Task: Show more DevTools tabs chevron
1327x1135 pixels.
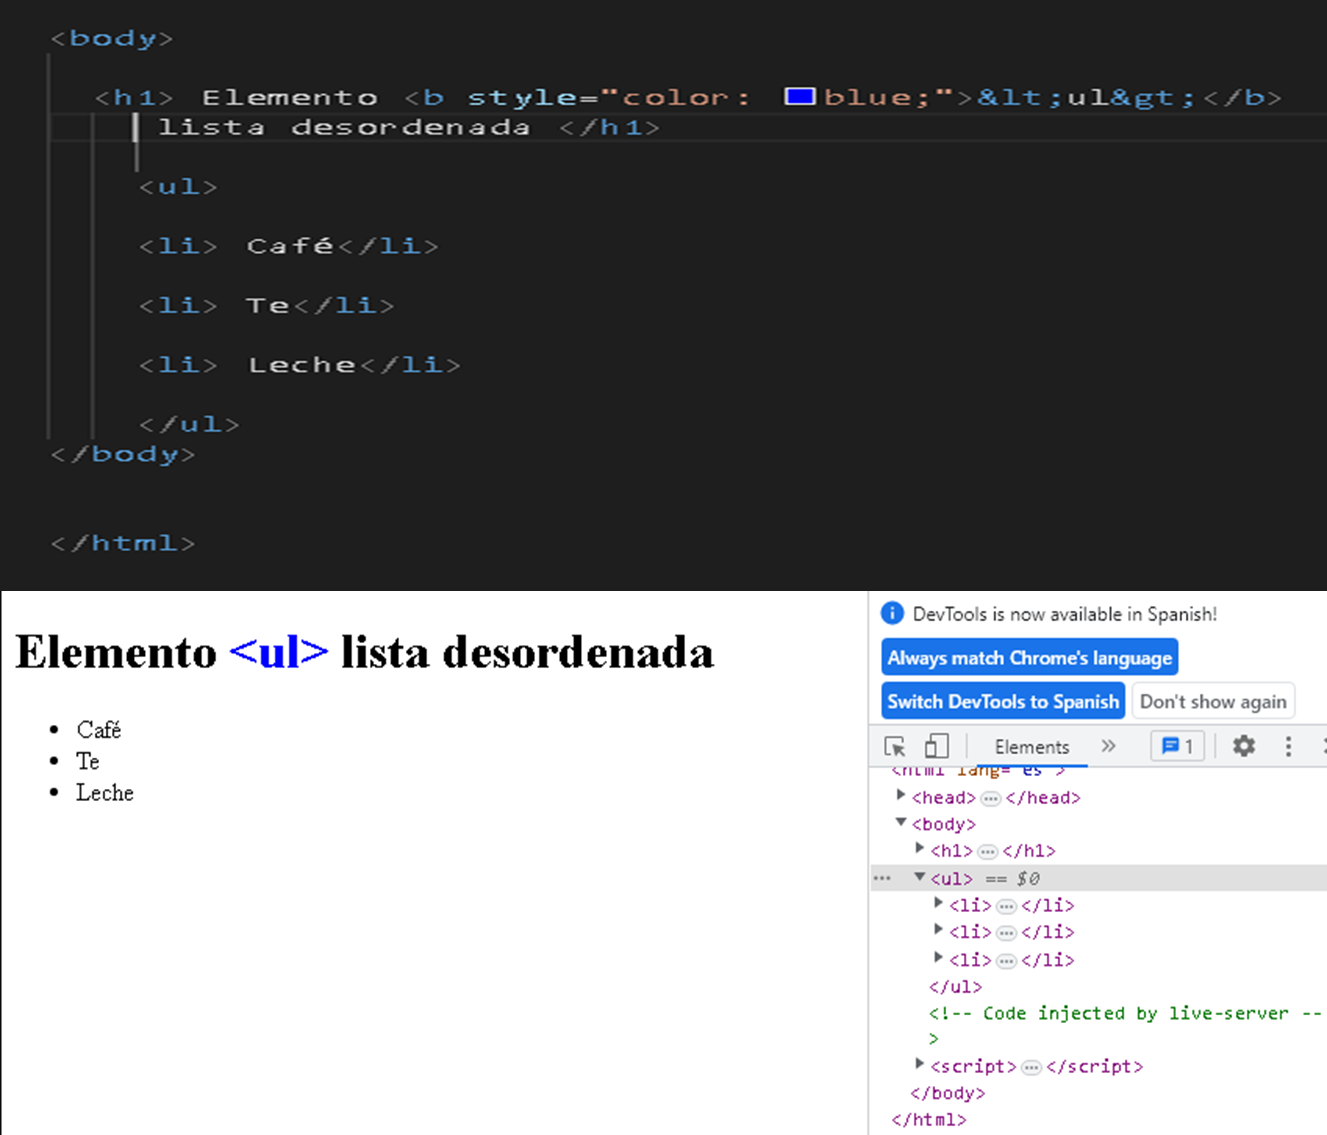Action: [1108, 746]
